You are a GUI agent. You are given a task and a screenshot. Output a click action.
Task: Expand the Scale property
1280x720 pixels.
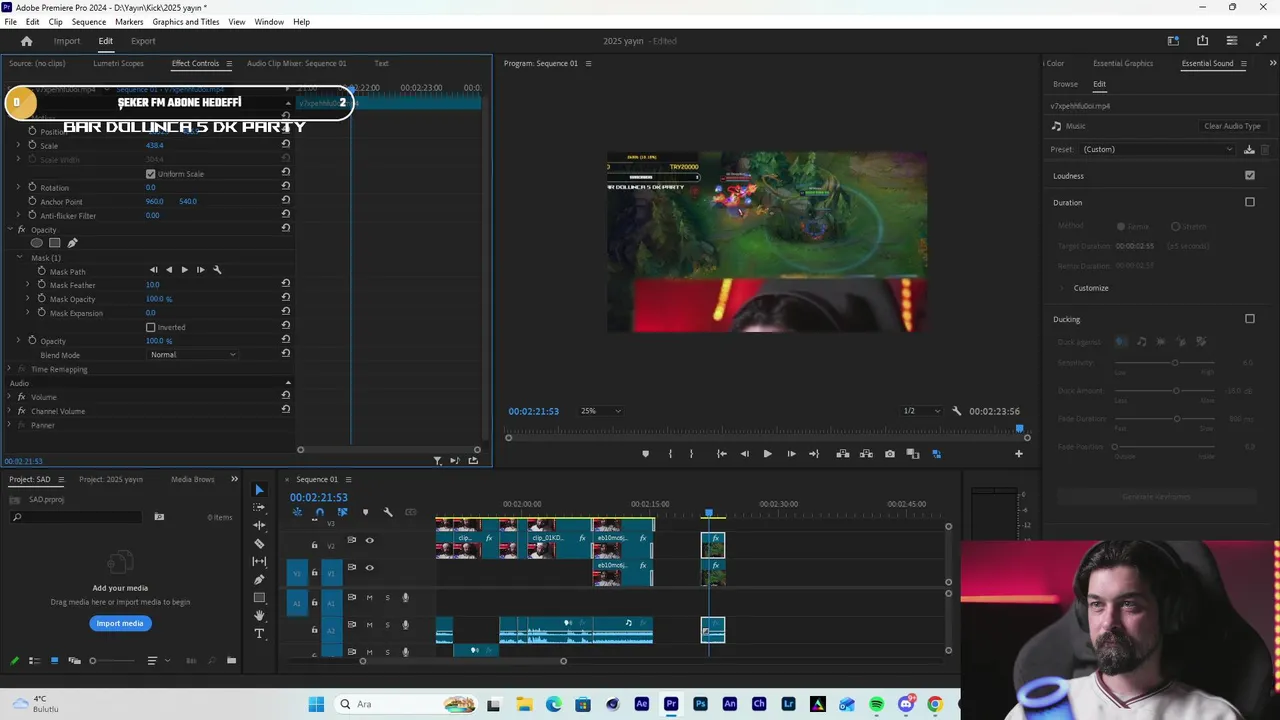pos(18,146)
